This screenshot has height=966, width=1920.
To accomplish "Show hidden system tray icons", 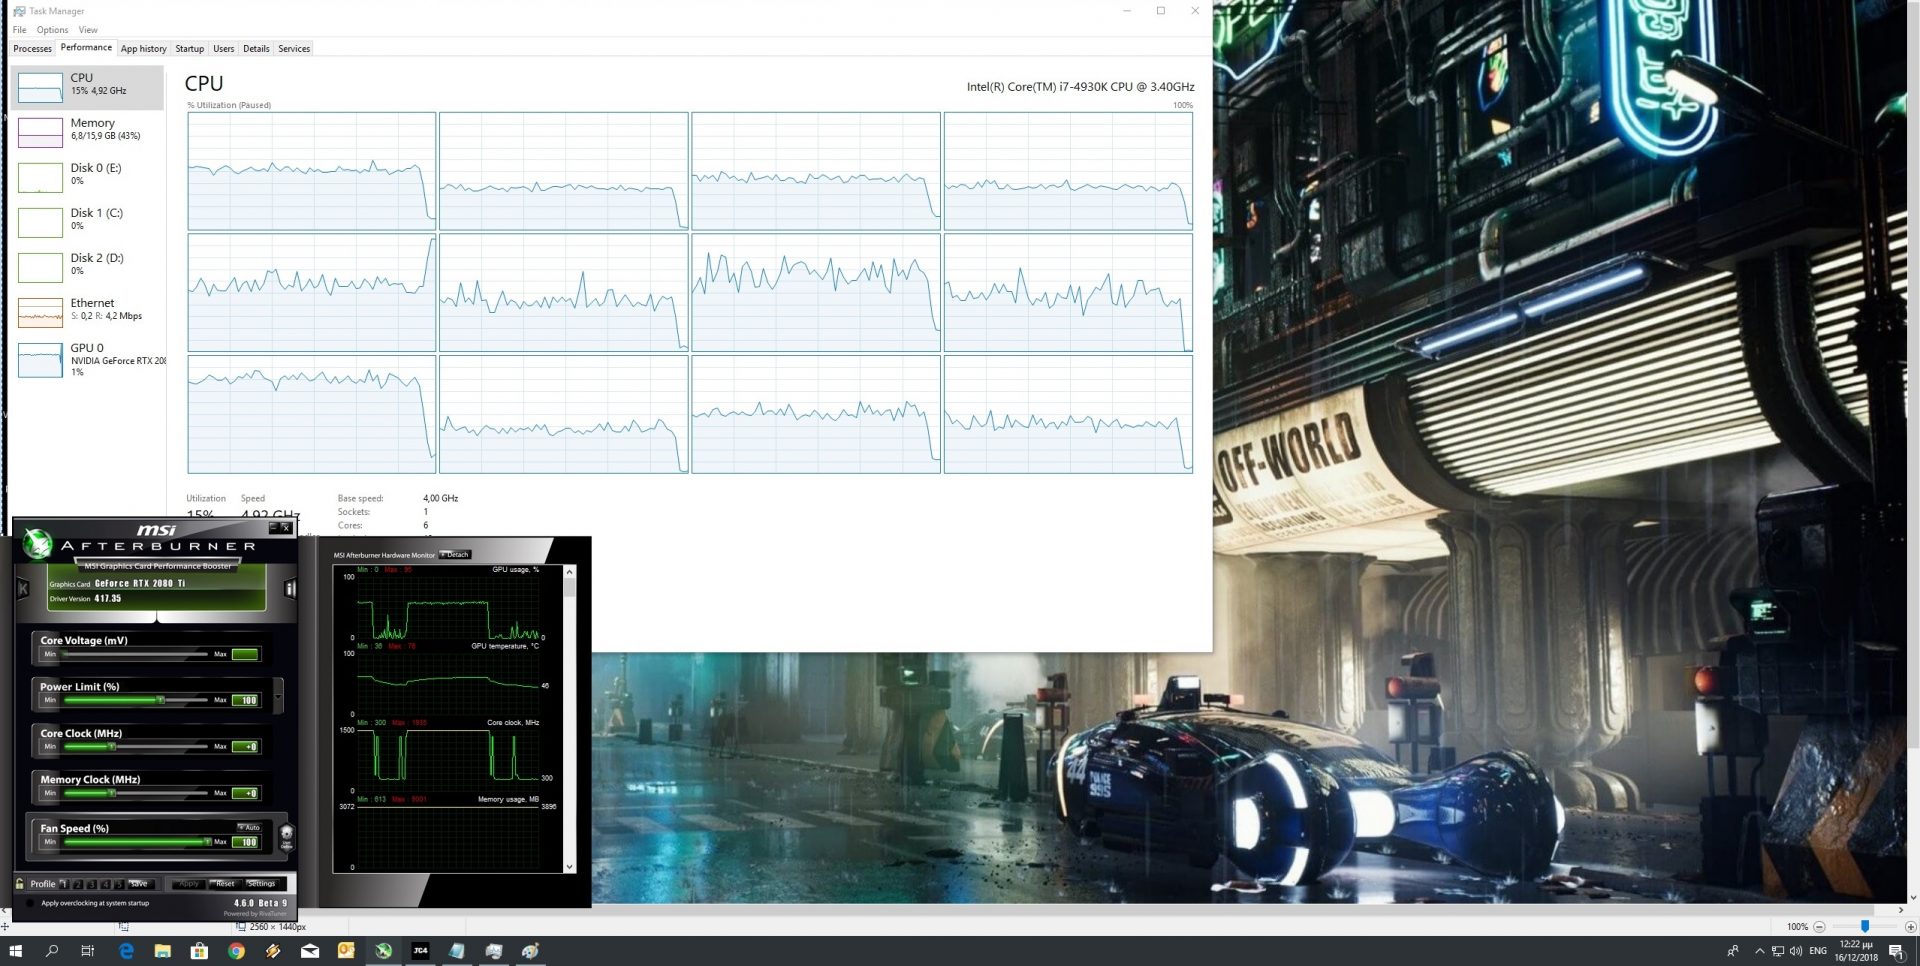I will click(1760, 951).
